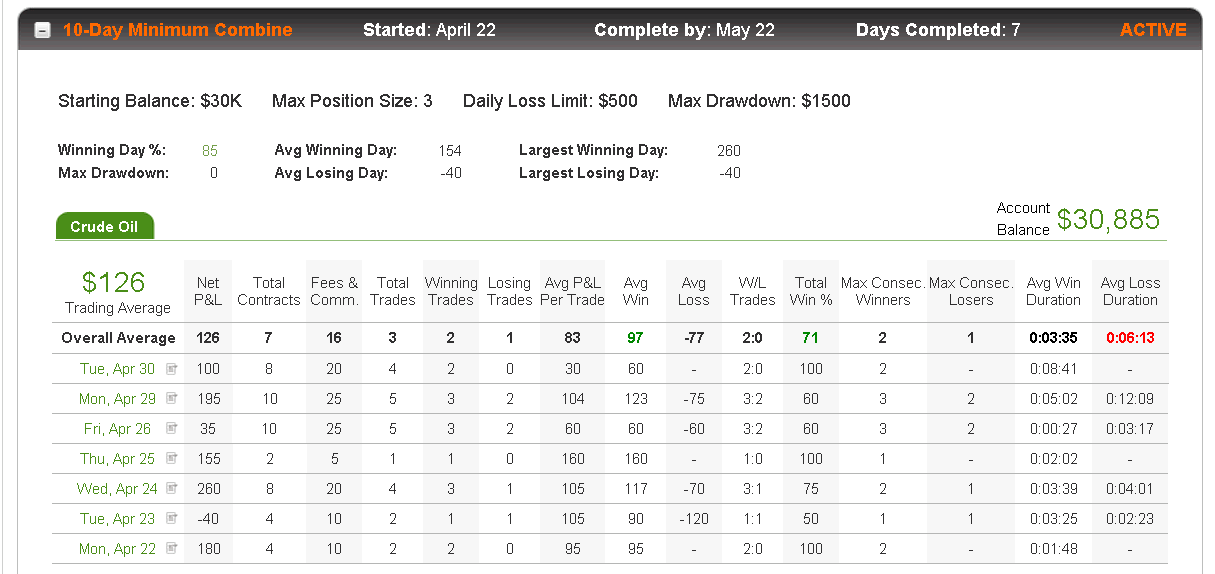Open the Wed, Apr 24 date link

[x=117, y=489]
